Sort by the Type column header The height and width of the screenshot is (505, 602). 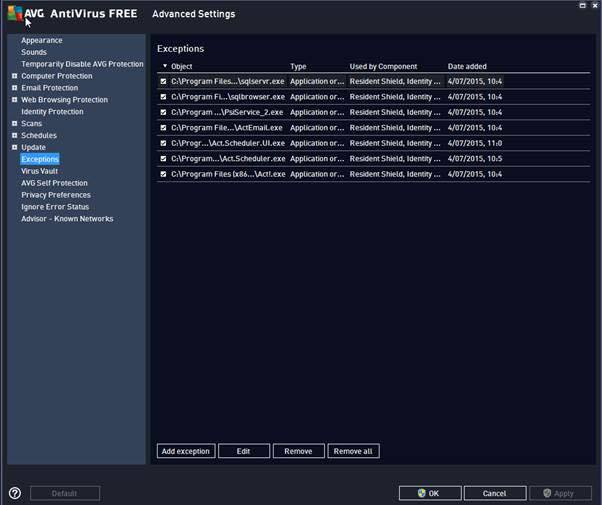[298, 66]
